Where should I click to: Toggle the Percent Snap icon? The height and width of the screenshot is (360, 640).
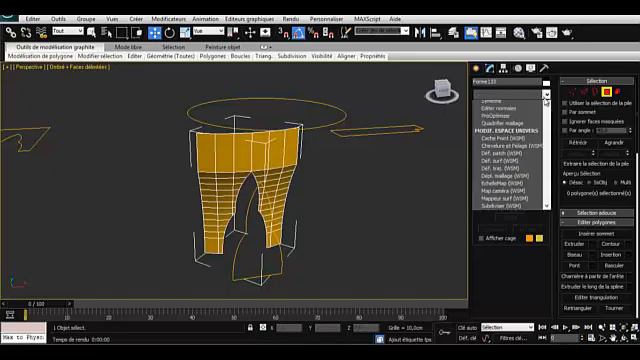(313, 32)
